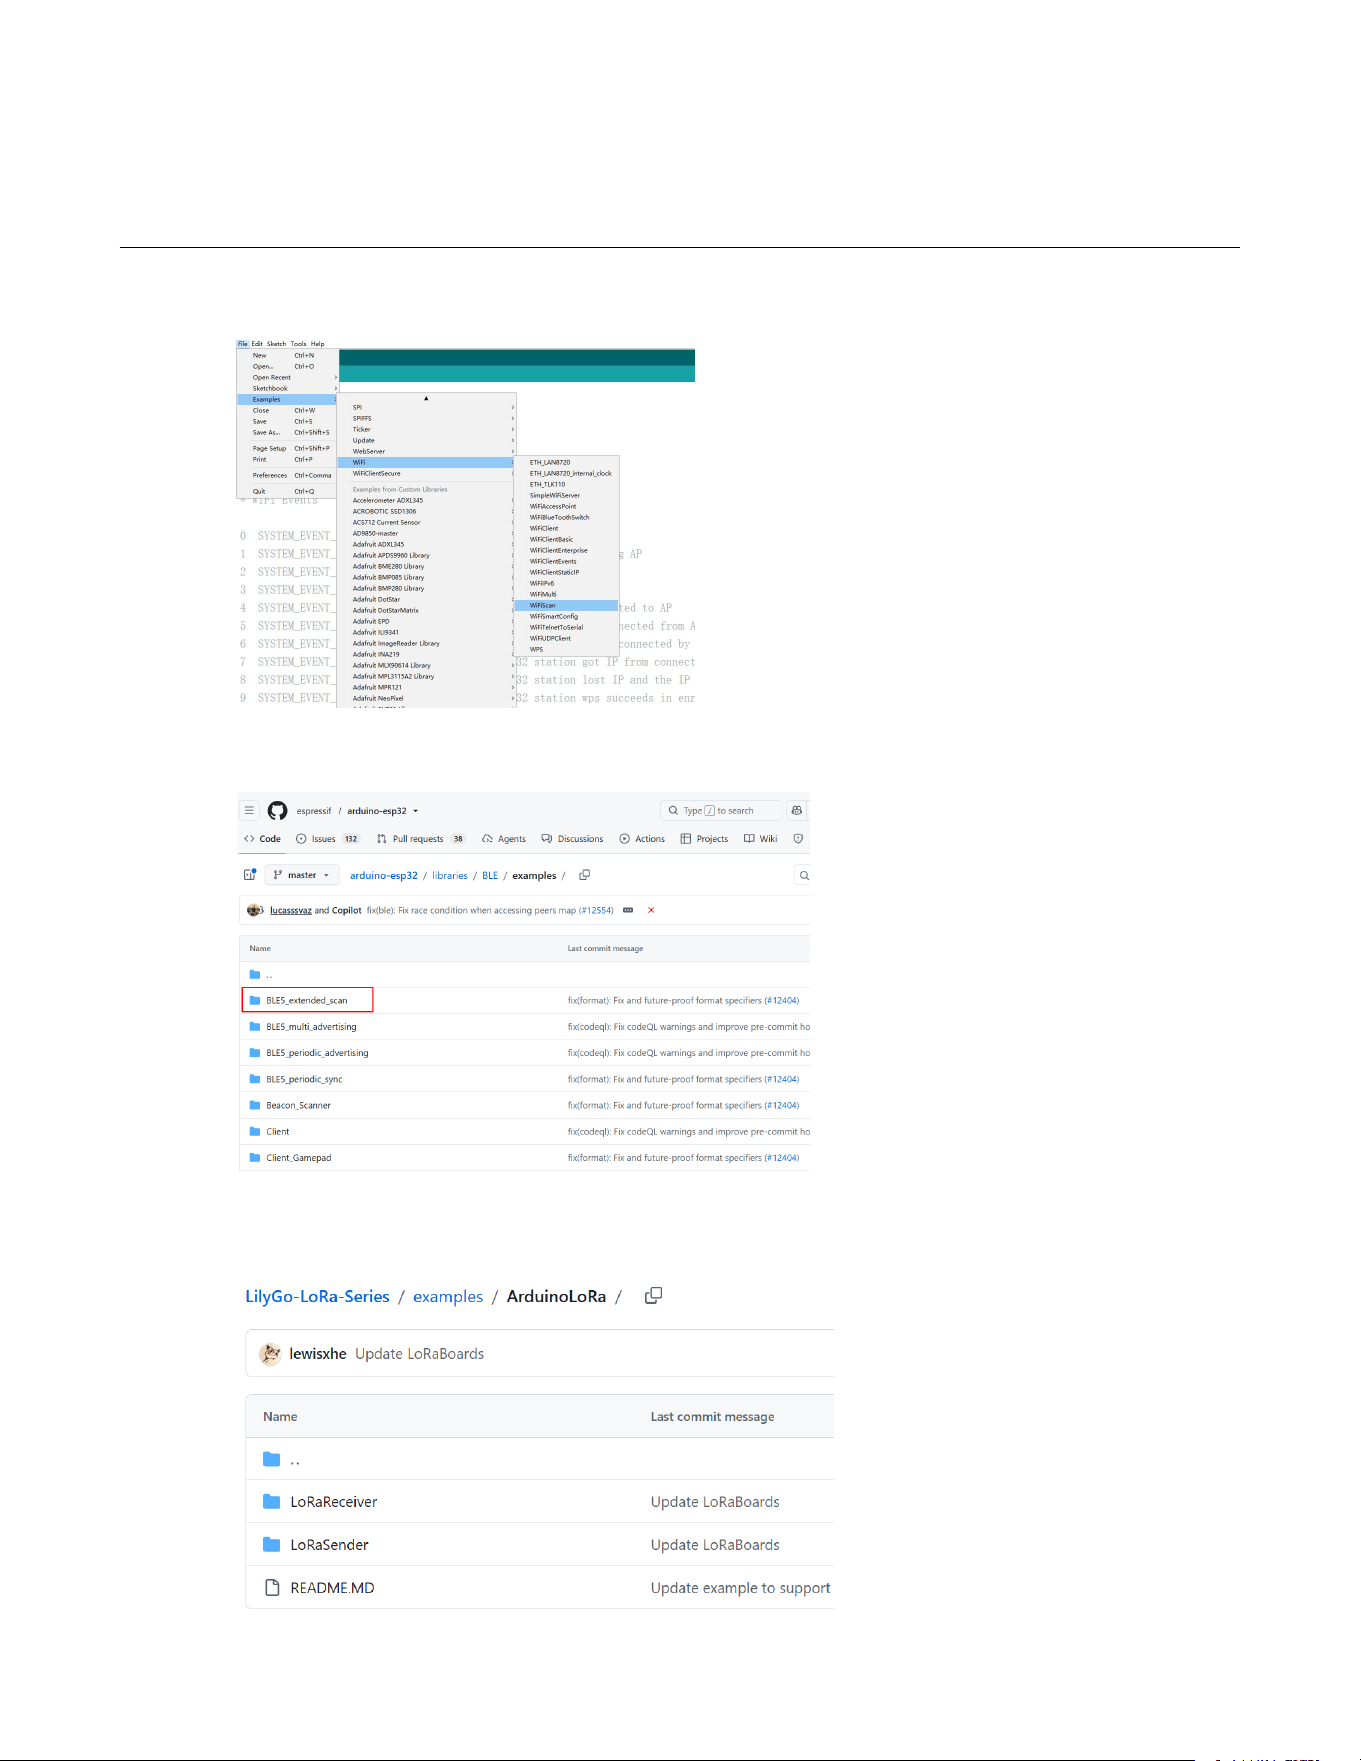The height and width of the screenshot is (1761, 1361).
Task: Select the Preferences menu entry
Action: (288, 475)
